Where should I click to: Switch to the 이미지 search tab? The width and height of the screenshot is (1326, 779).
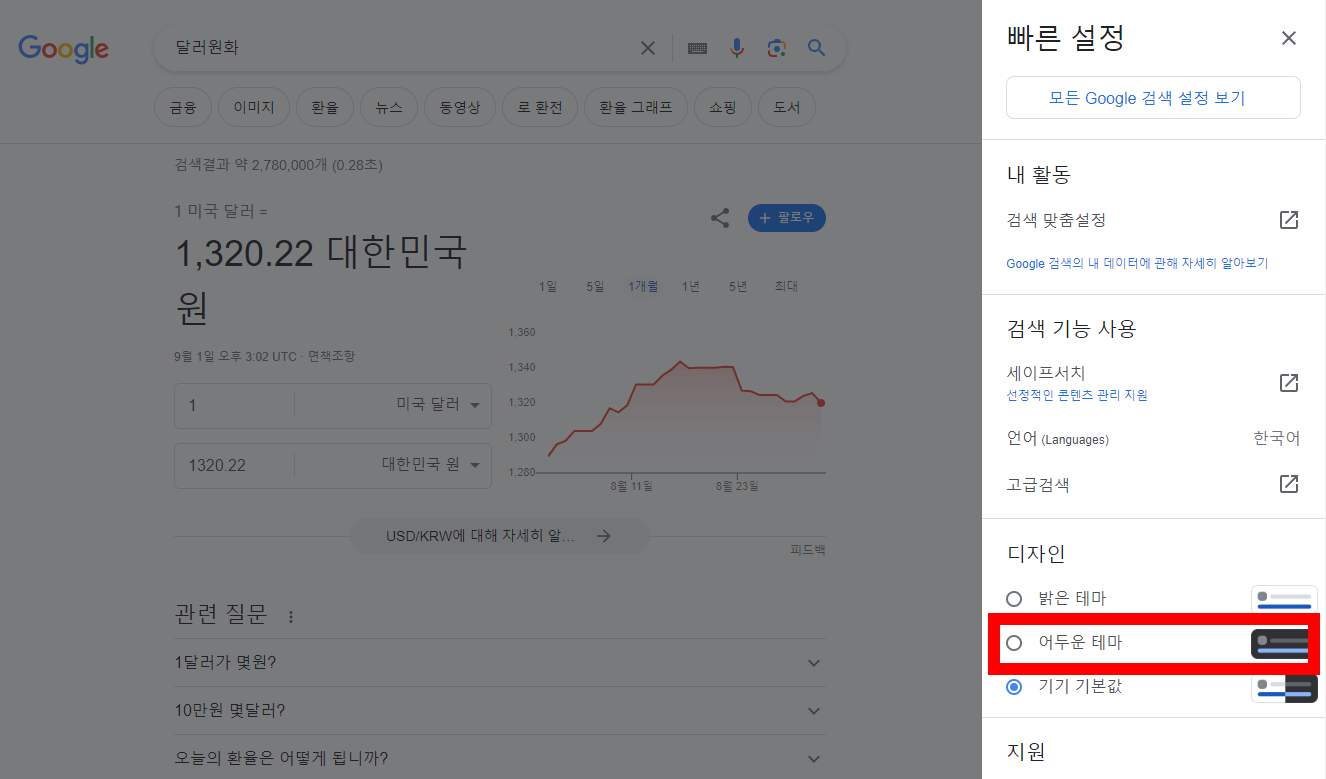253,107
